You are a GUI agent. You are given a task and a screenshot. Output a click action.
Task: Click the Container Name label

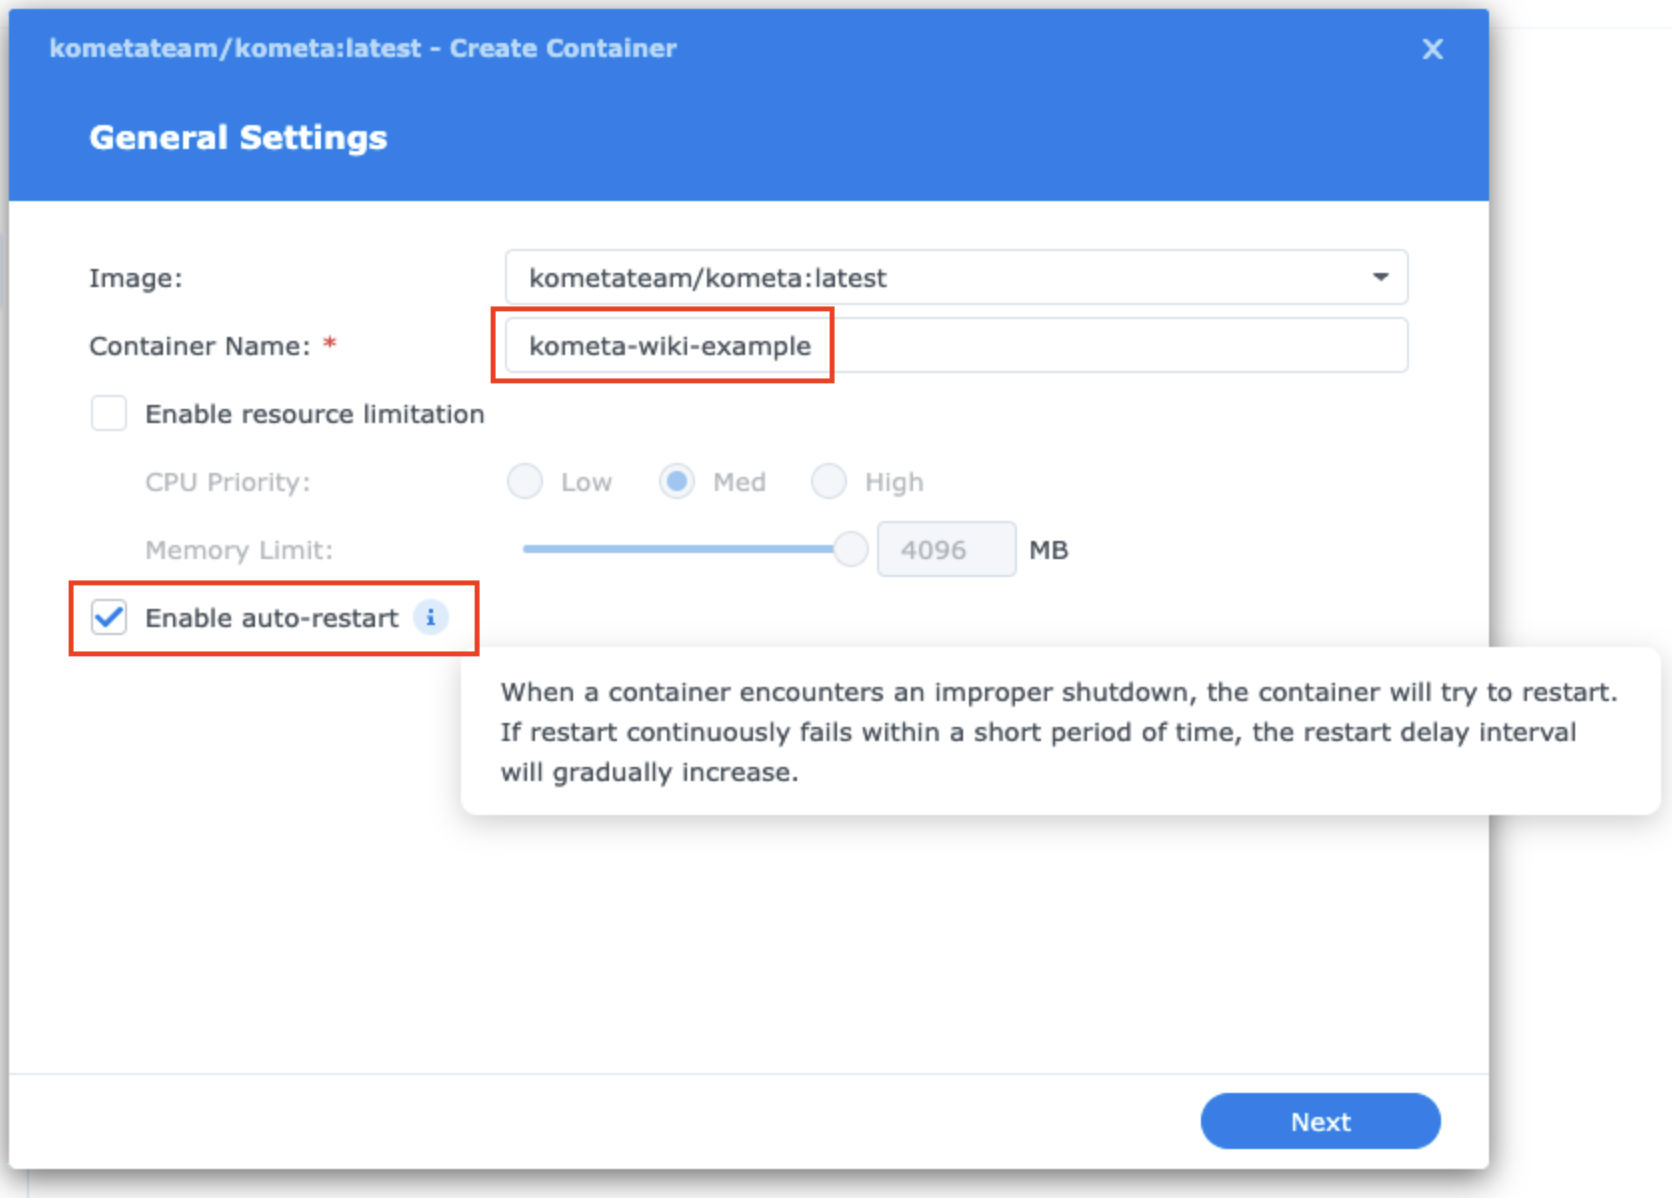point(200,346)
